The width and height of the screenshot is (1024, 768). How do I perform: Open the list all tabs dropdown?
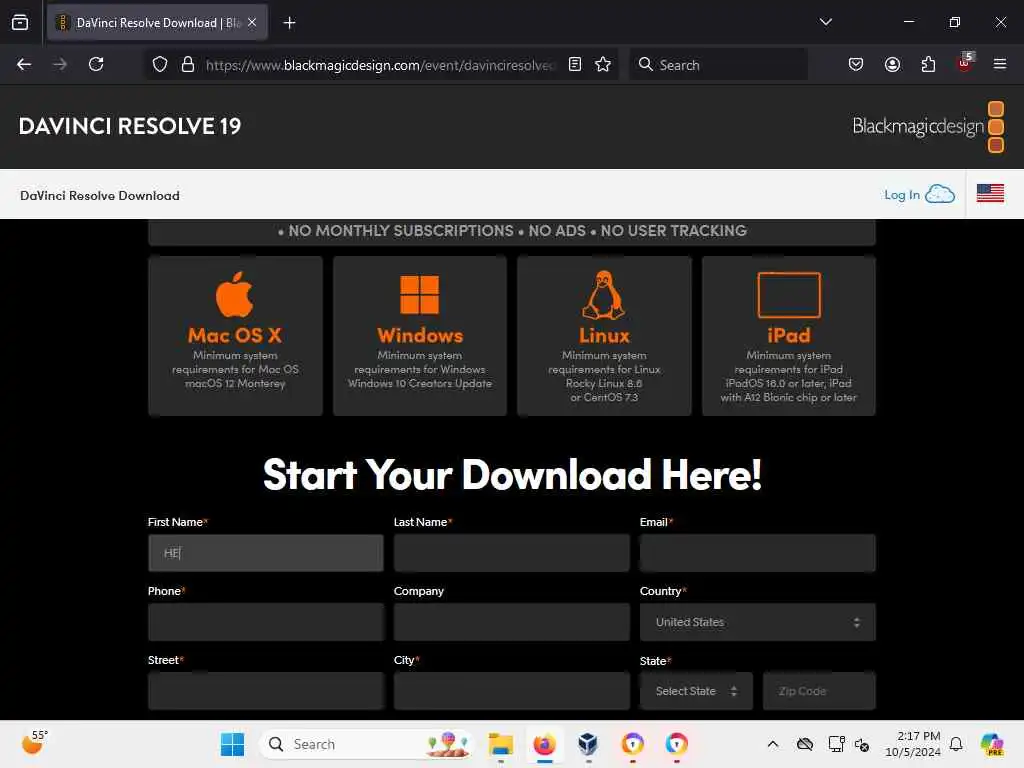(x=825, y=22)
